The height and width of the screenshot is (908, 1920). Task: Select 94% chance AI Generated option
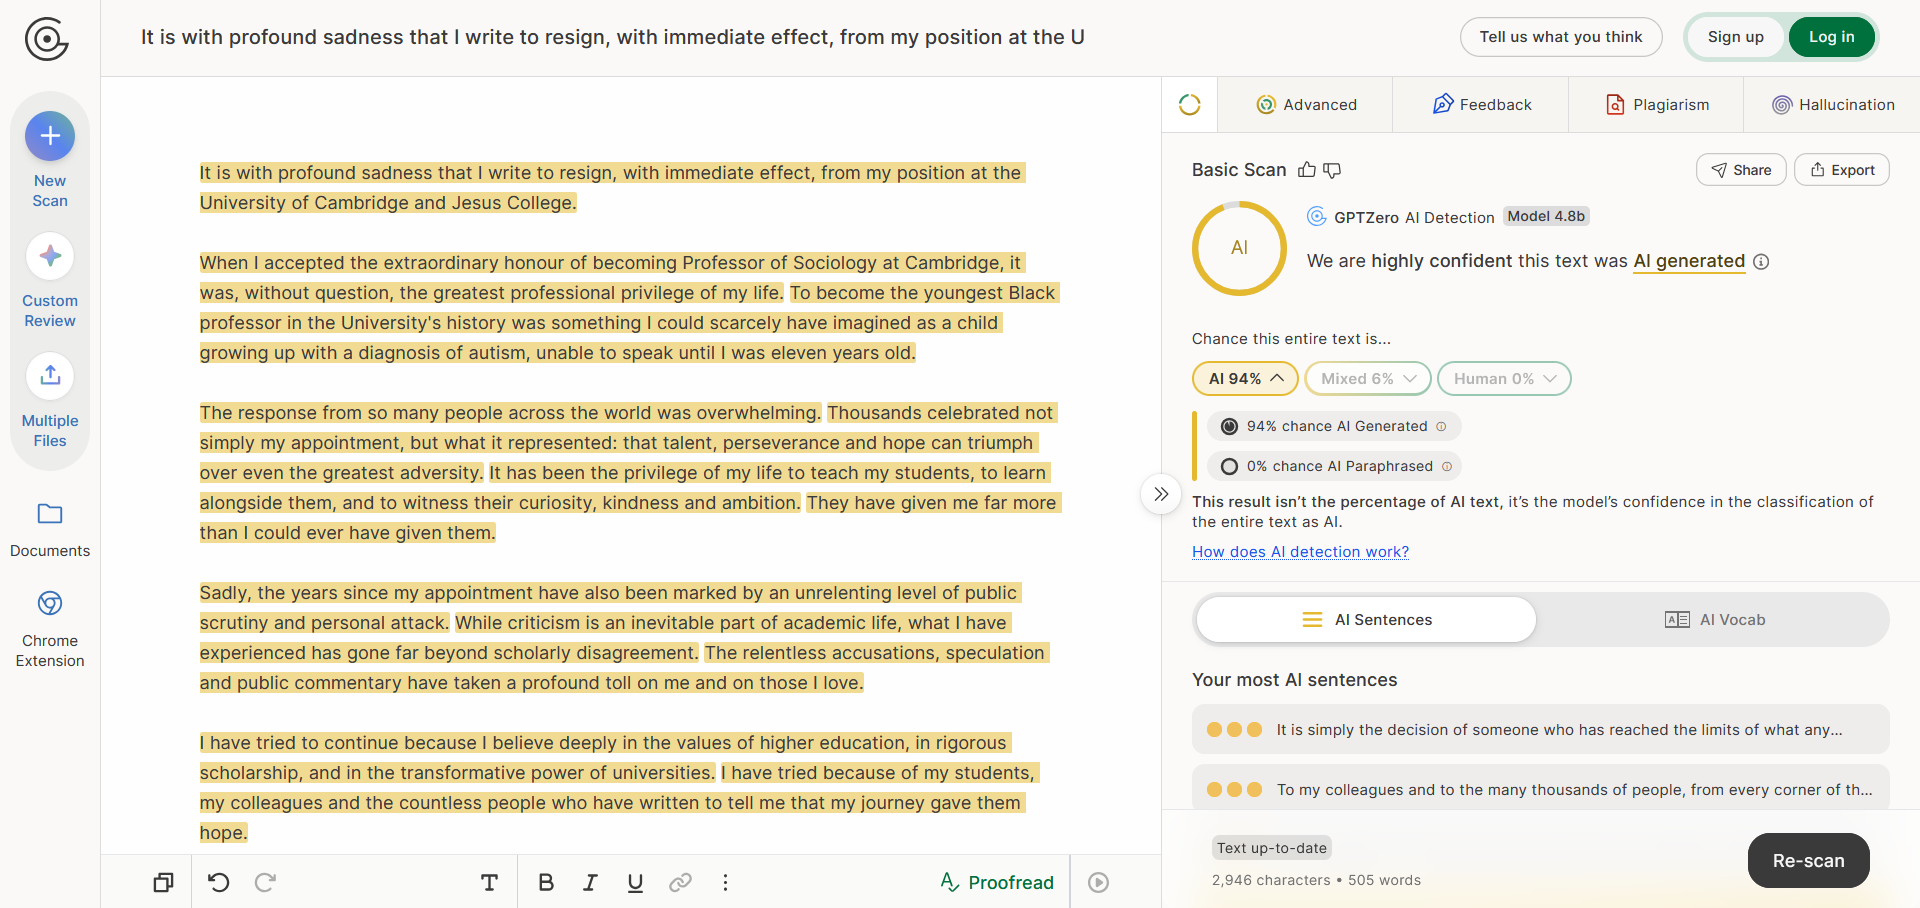click(1334, 426)
